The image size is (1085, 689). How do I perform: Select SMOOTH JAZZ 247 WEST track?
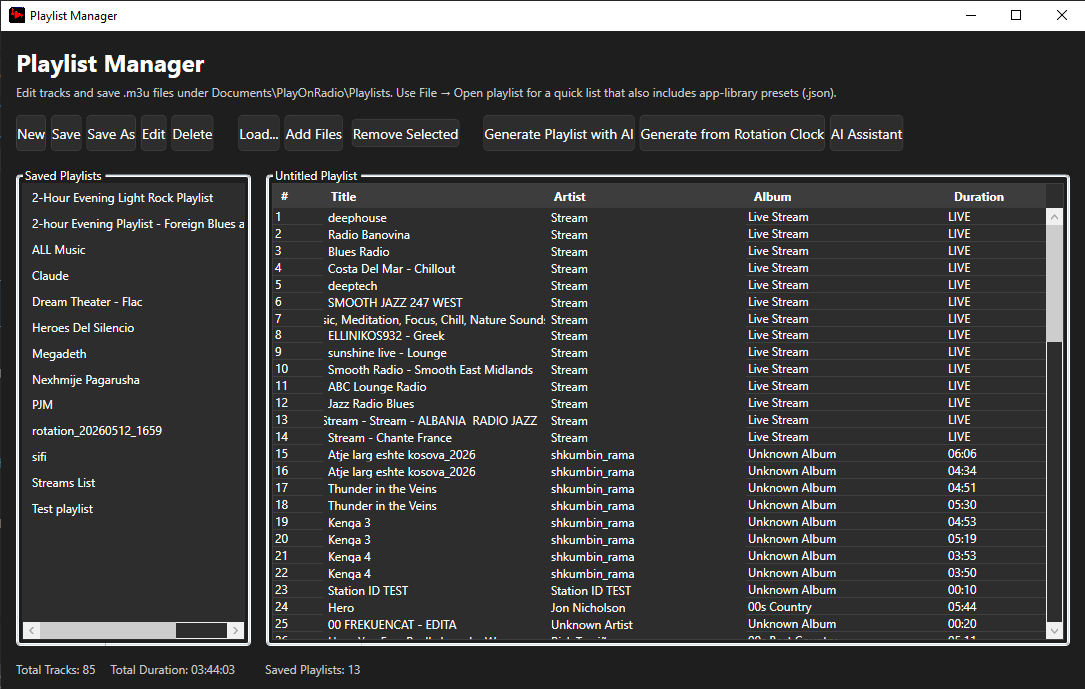coord(659,302)
